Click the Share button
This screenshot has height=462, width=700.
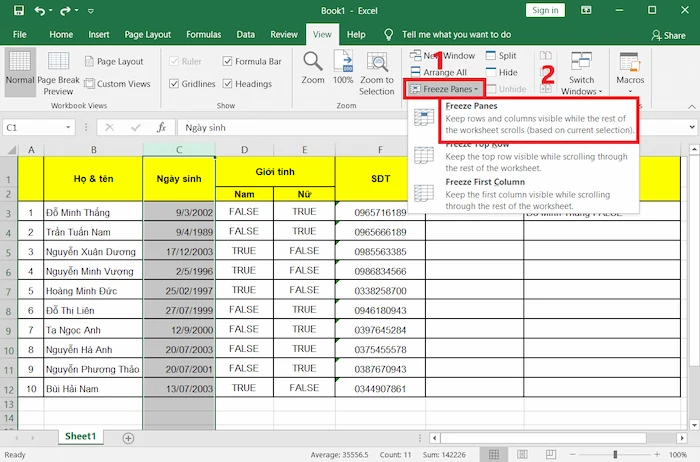(x=668, y=35)
